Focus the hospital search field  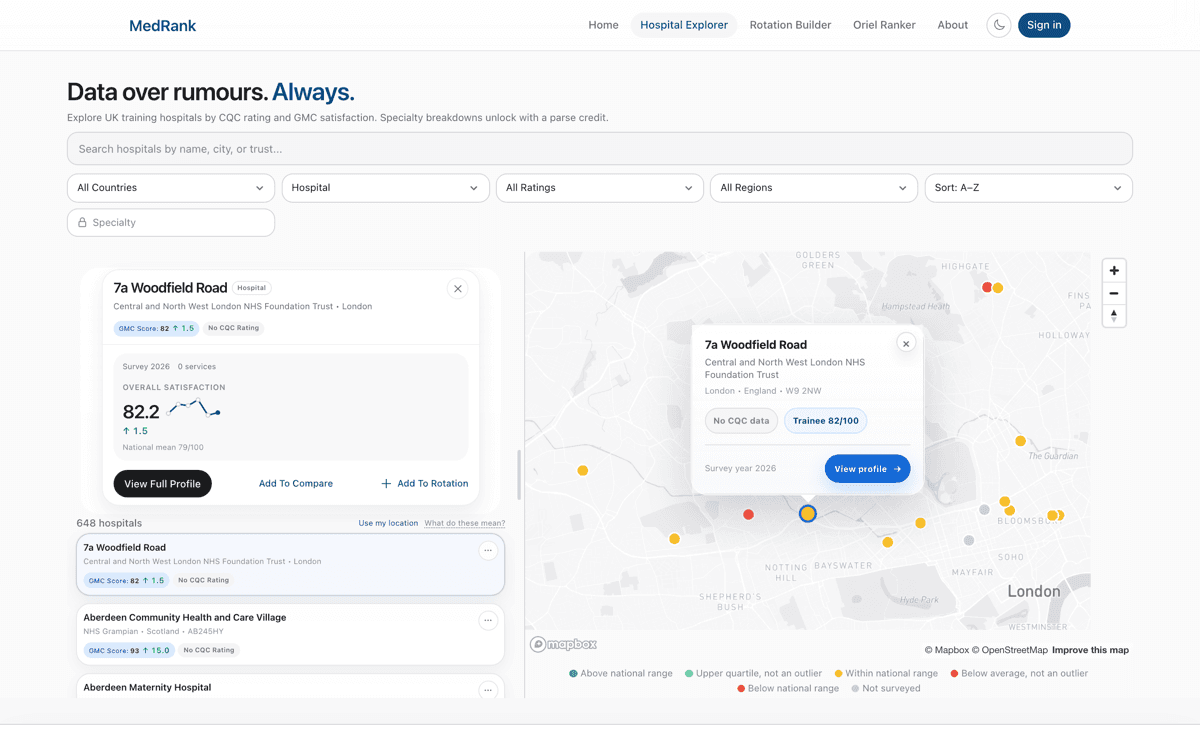[x=600, y=149]
